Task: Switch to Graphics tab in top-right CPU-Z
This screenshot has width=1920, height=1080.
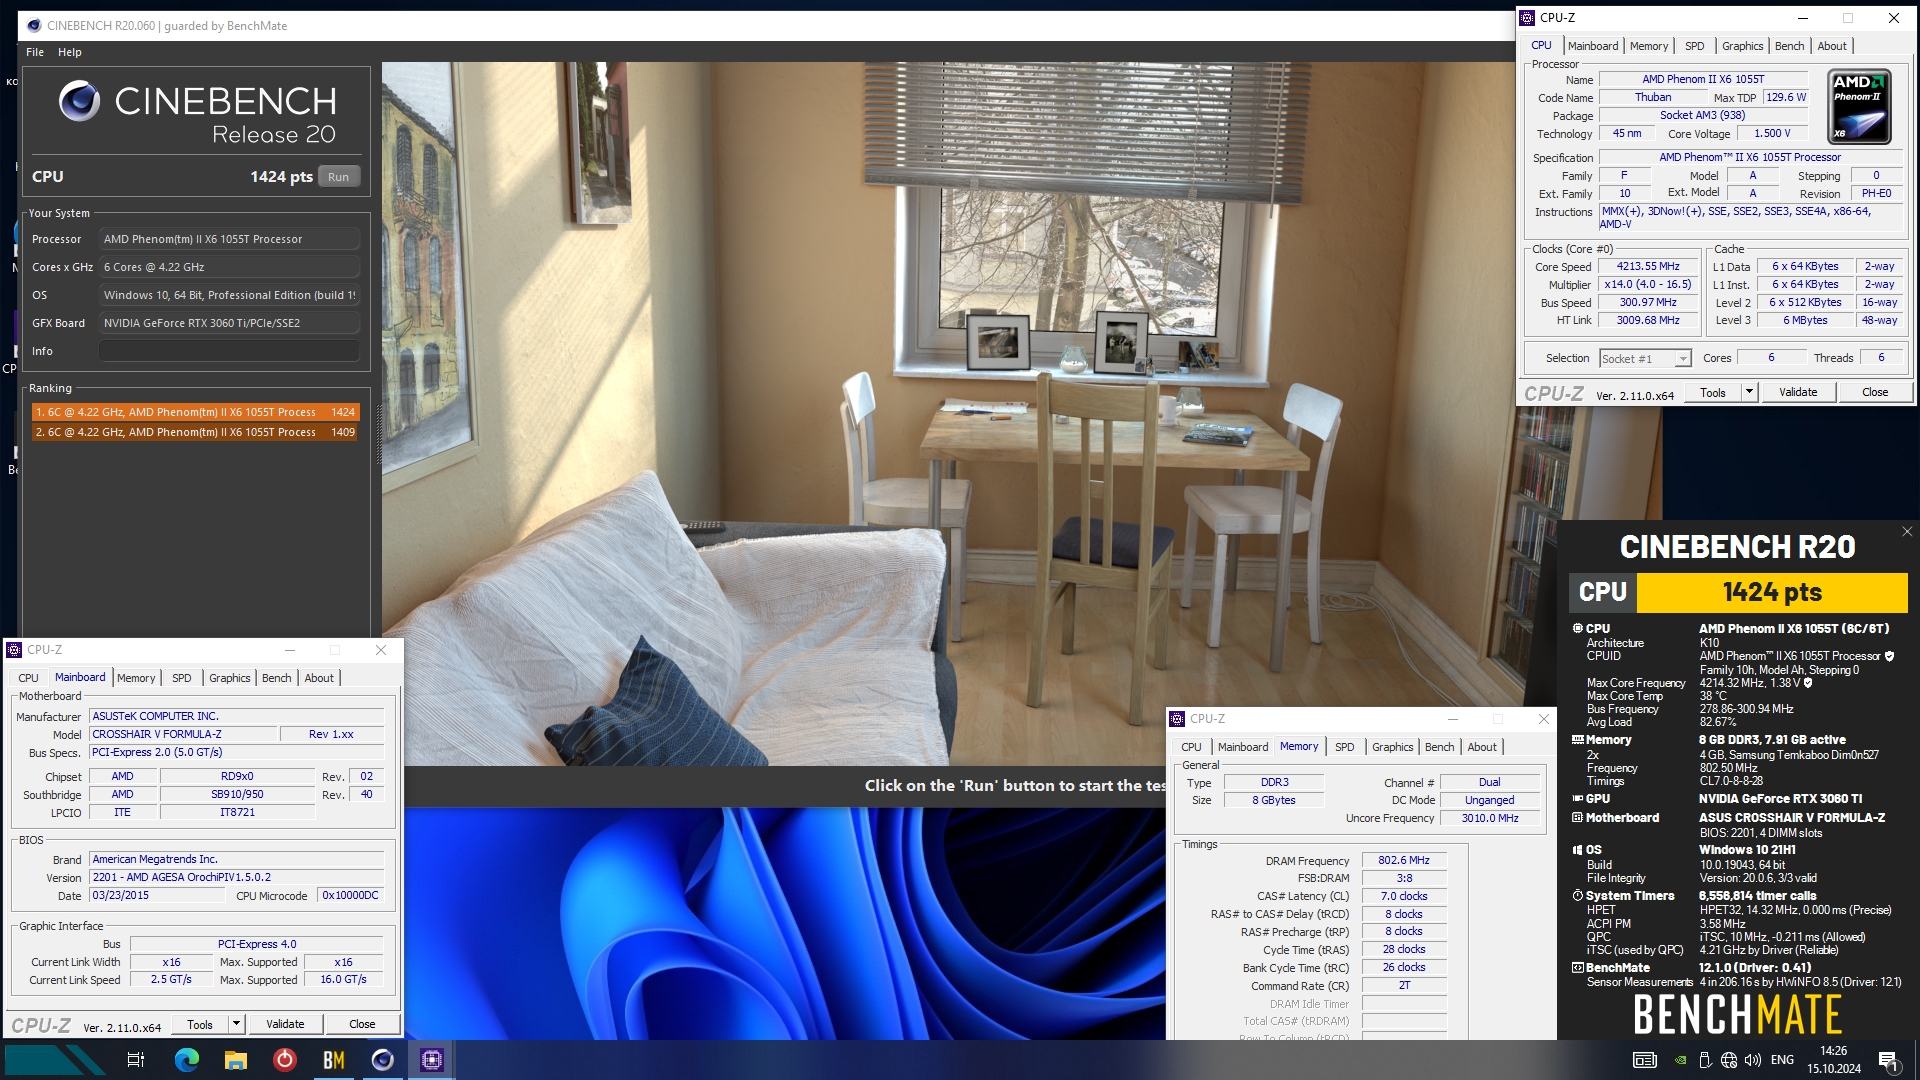Action: [x=1743, y=46]
